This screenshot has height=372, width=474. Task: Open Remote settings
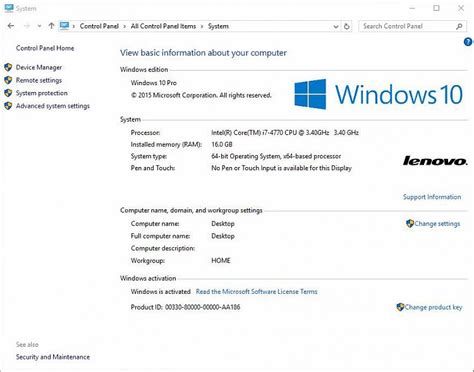(39, 80)
